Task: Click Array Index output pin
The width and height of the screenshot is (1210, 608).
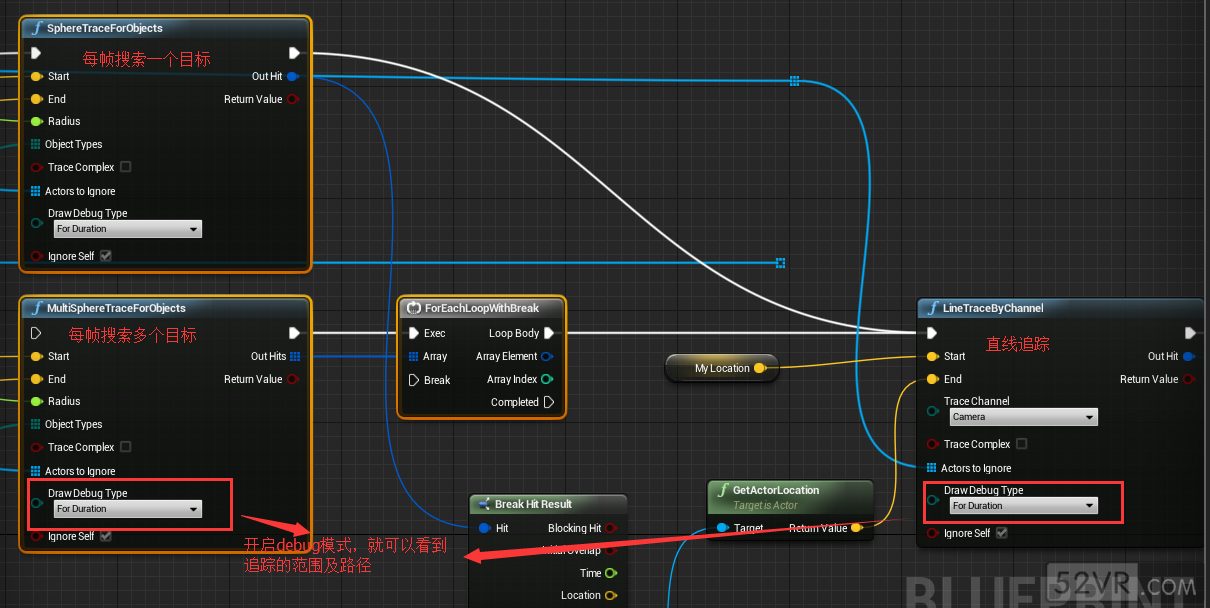Action: 547,379
